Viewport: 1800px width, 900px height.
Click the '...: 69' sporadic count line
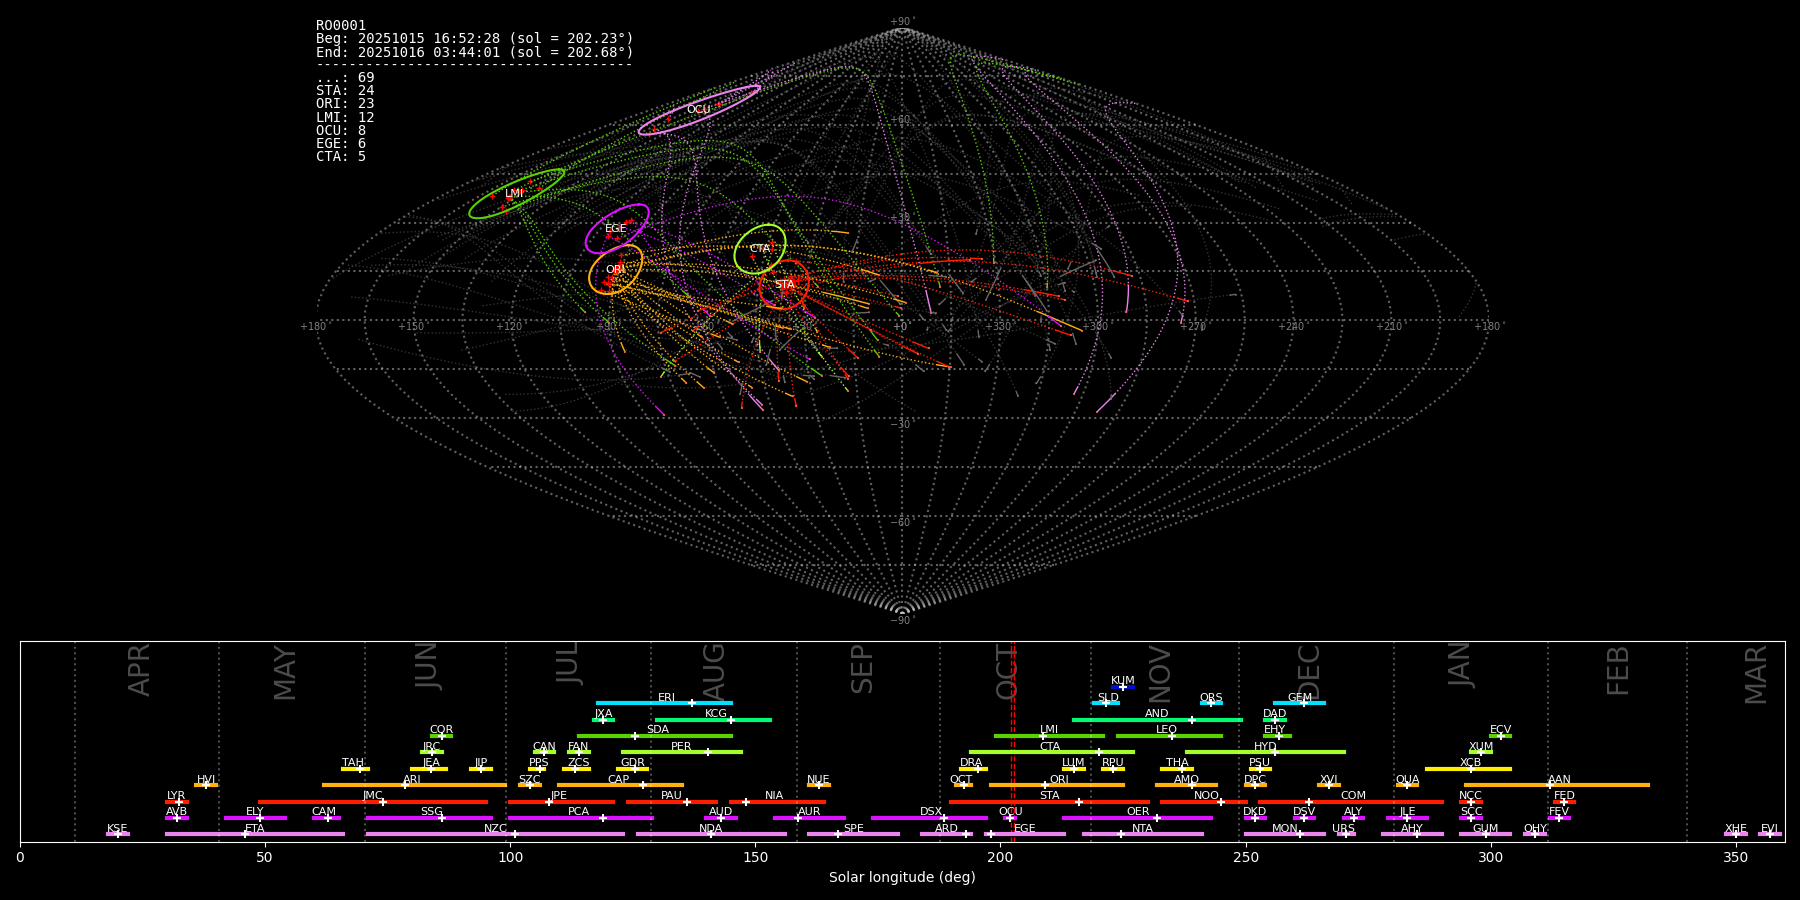(345, 78)
